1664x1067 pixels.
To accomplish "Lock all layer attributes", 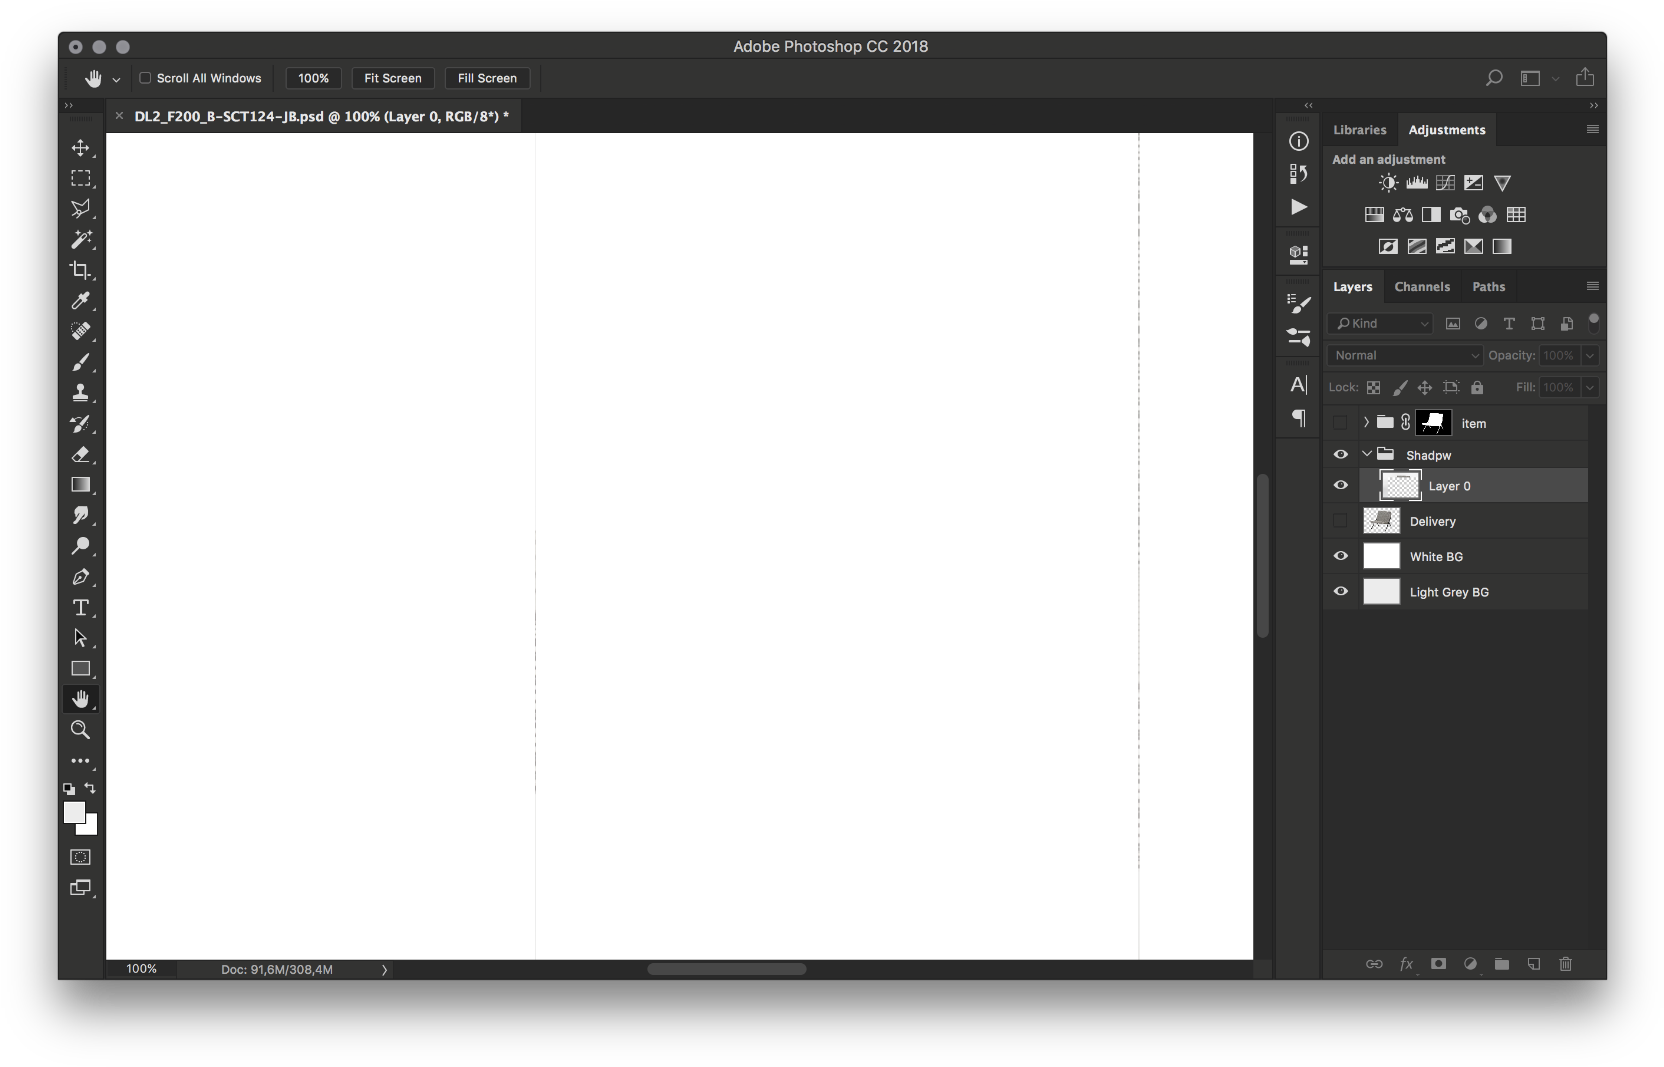I will [x=1477, y=388].
